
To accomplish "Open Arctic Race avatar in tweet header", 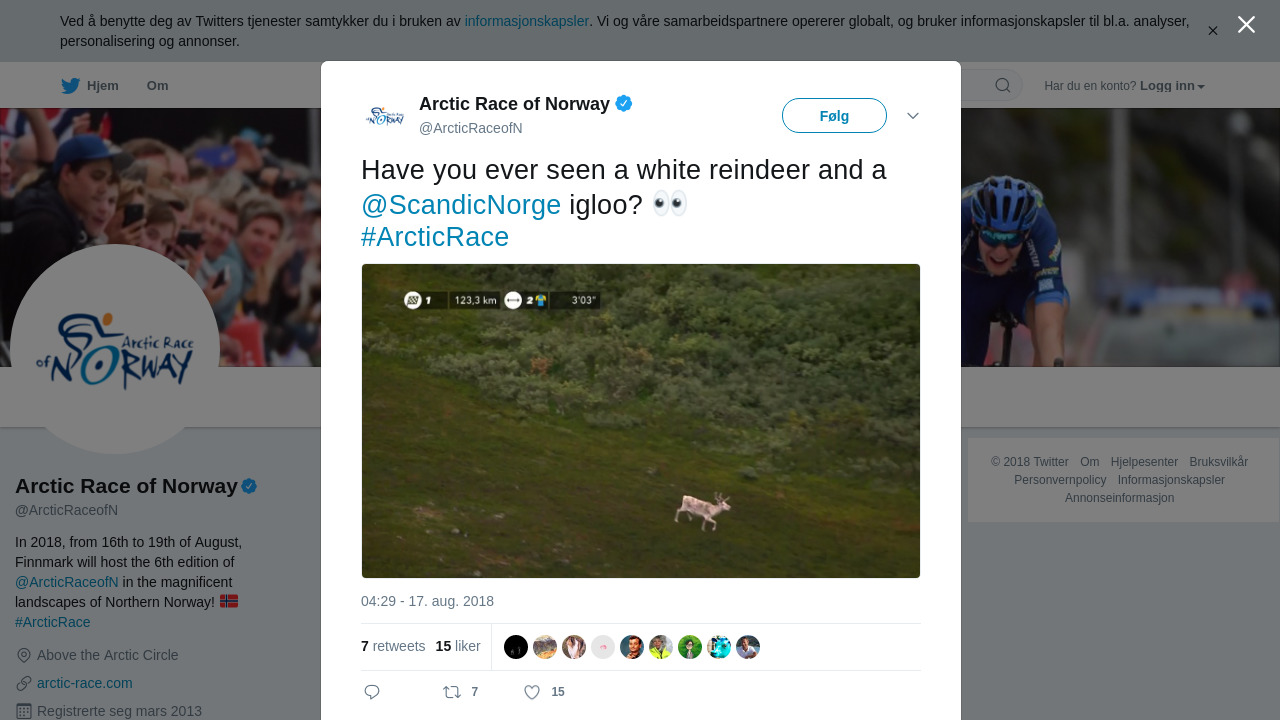I will [x=385, y=116].
